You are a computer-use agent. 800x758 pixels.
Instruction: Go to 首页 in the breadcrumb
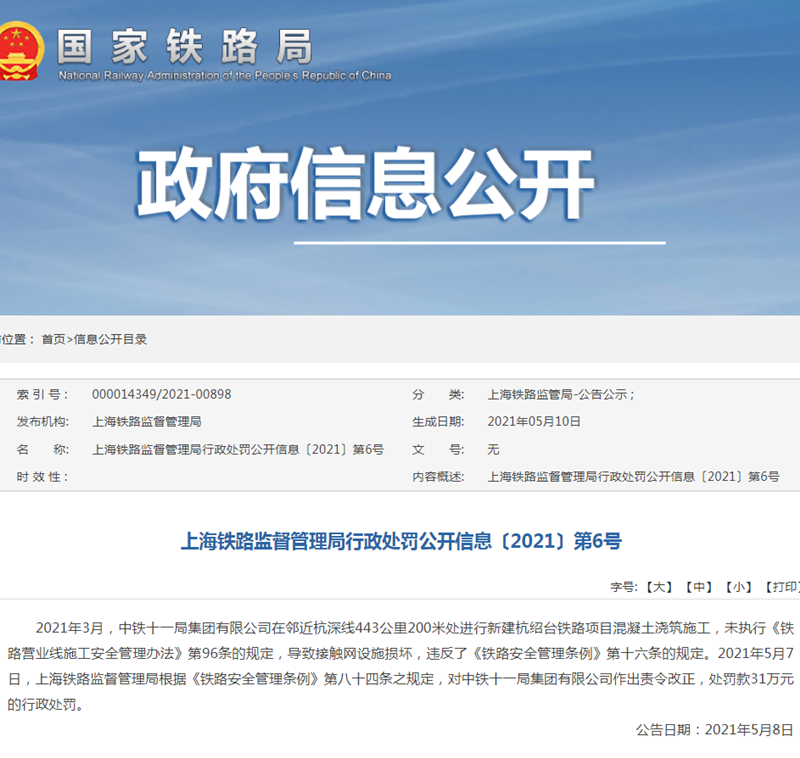tap(54, 339)
